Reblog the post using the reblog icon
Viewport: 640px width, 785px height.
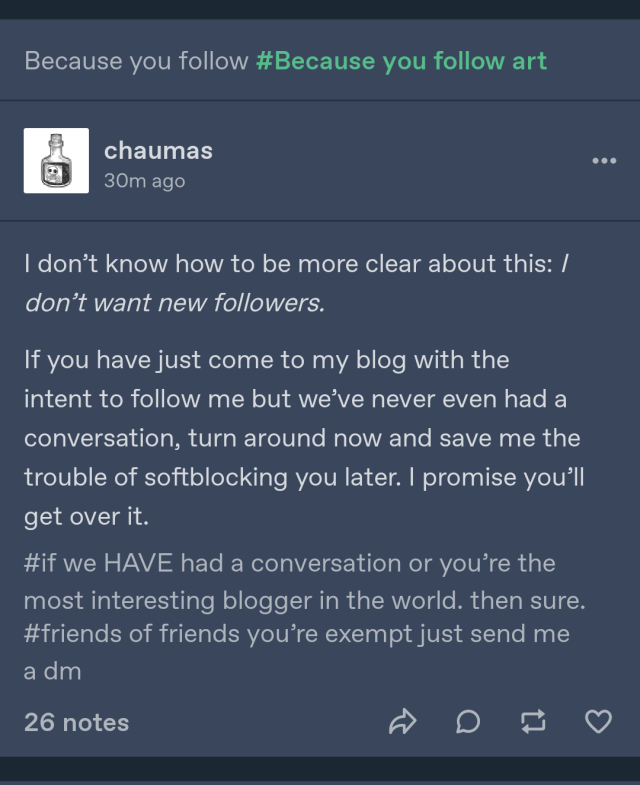[533, 721]
